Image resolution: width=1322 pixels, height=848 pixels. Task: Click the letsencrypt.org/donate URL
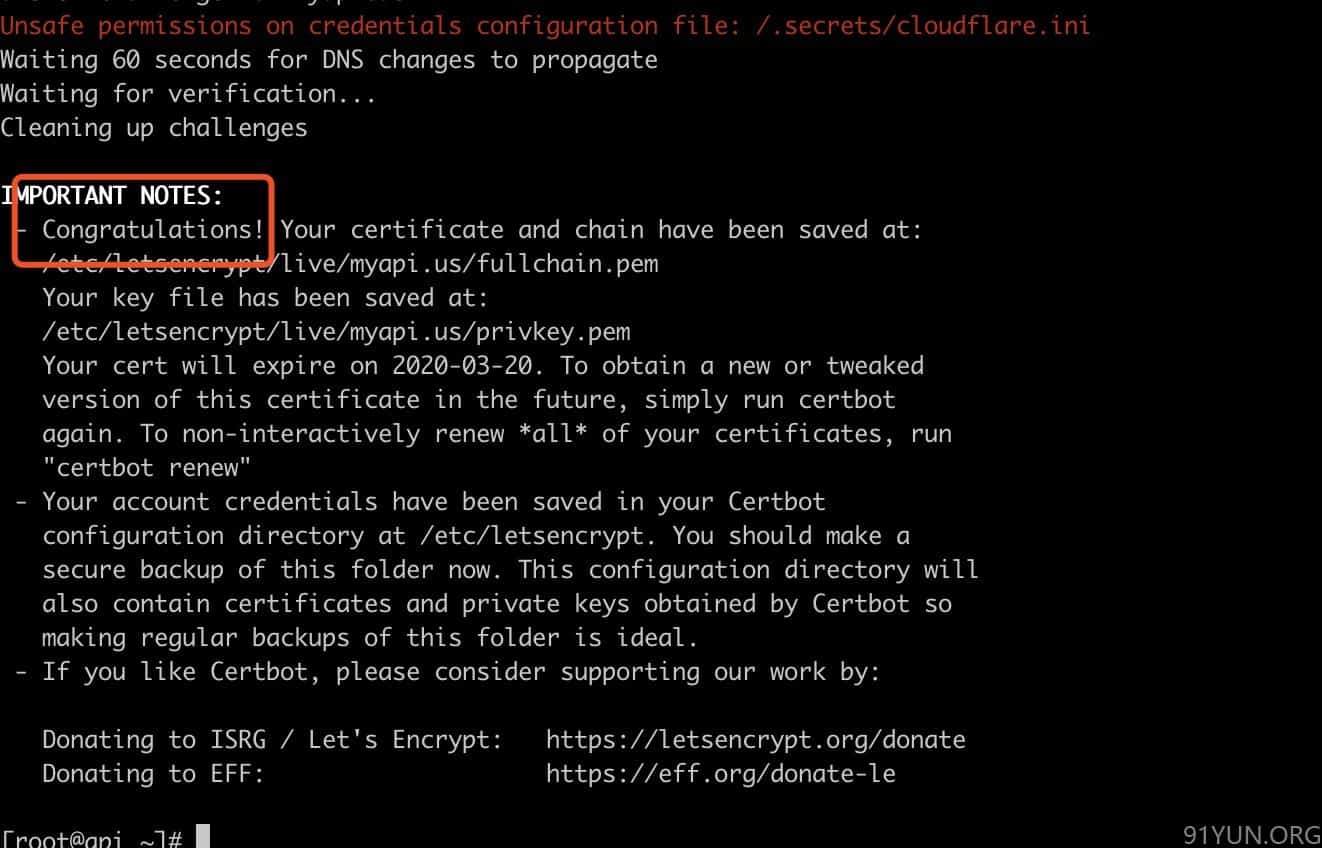pos(755,740)
